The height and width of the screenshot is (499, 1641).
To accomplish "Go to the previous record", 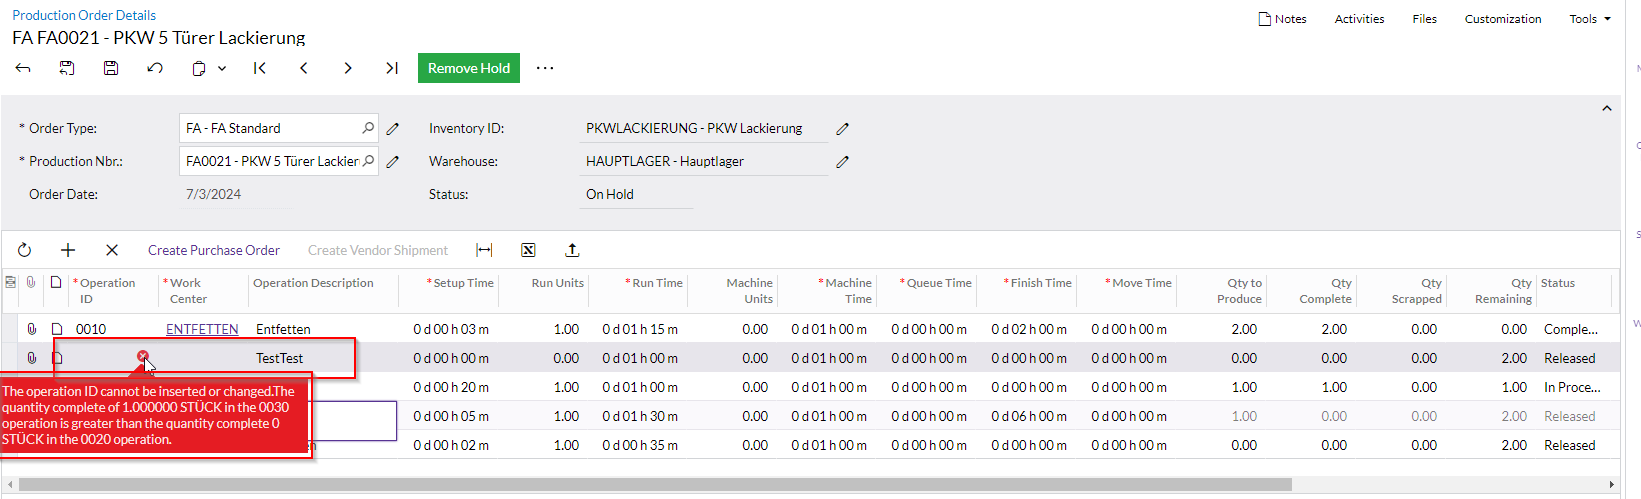I will tap(304, 68).
